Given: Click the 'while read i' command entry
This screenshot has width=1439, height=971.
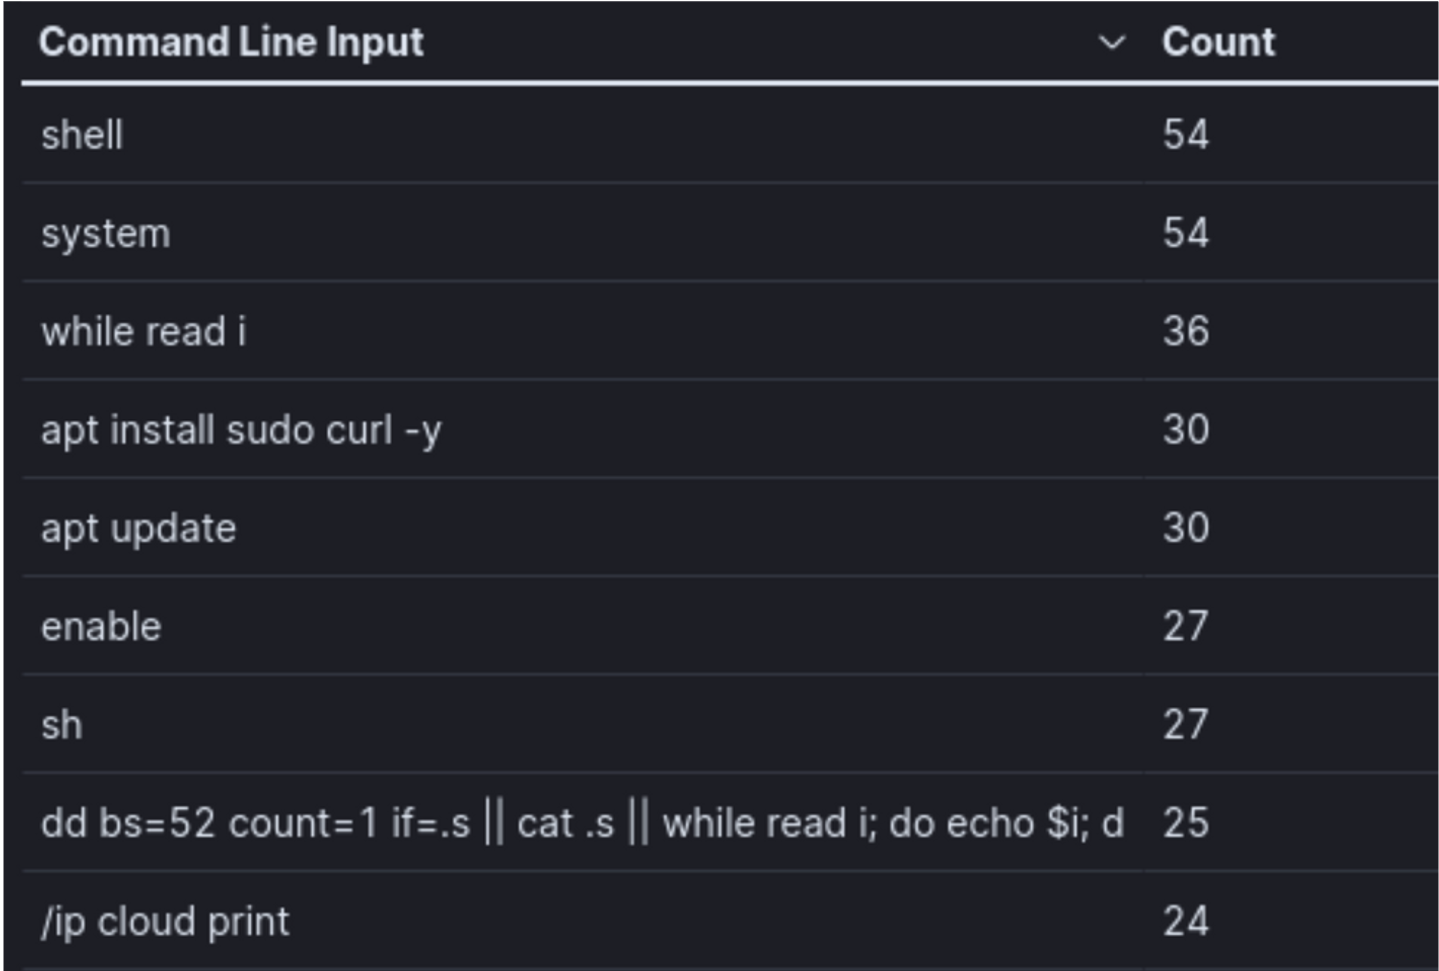Looking at the screenshot, I should (x=143, y=331).
